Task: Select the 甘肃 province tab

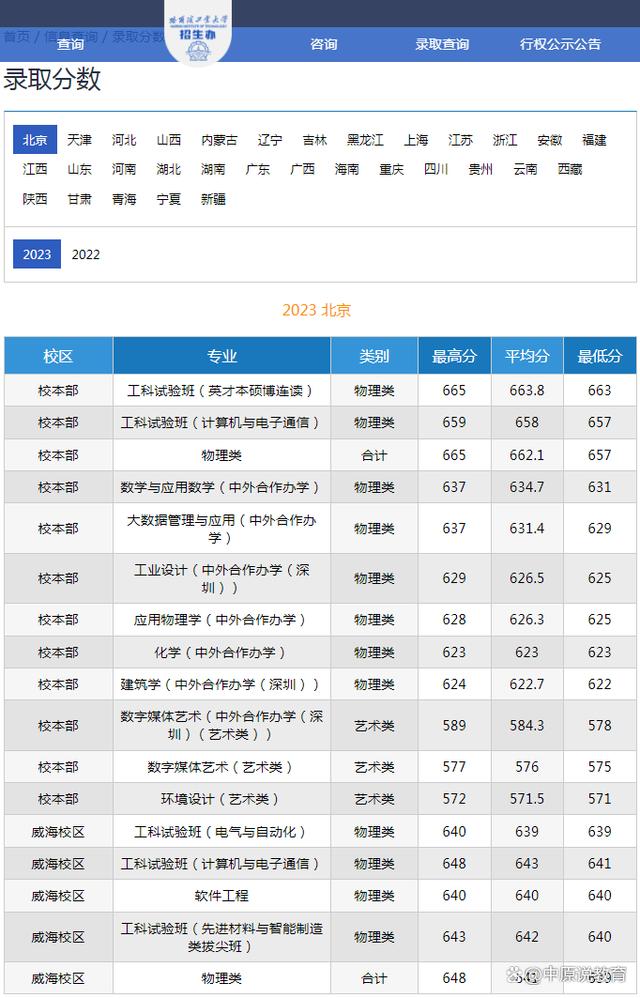Action: pyautogui.click(x=80, y=199)
